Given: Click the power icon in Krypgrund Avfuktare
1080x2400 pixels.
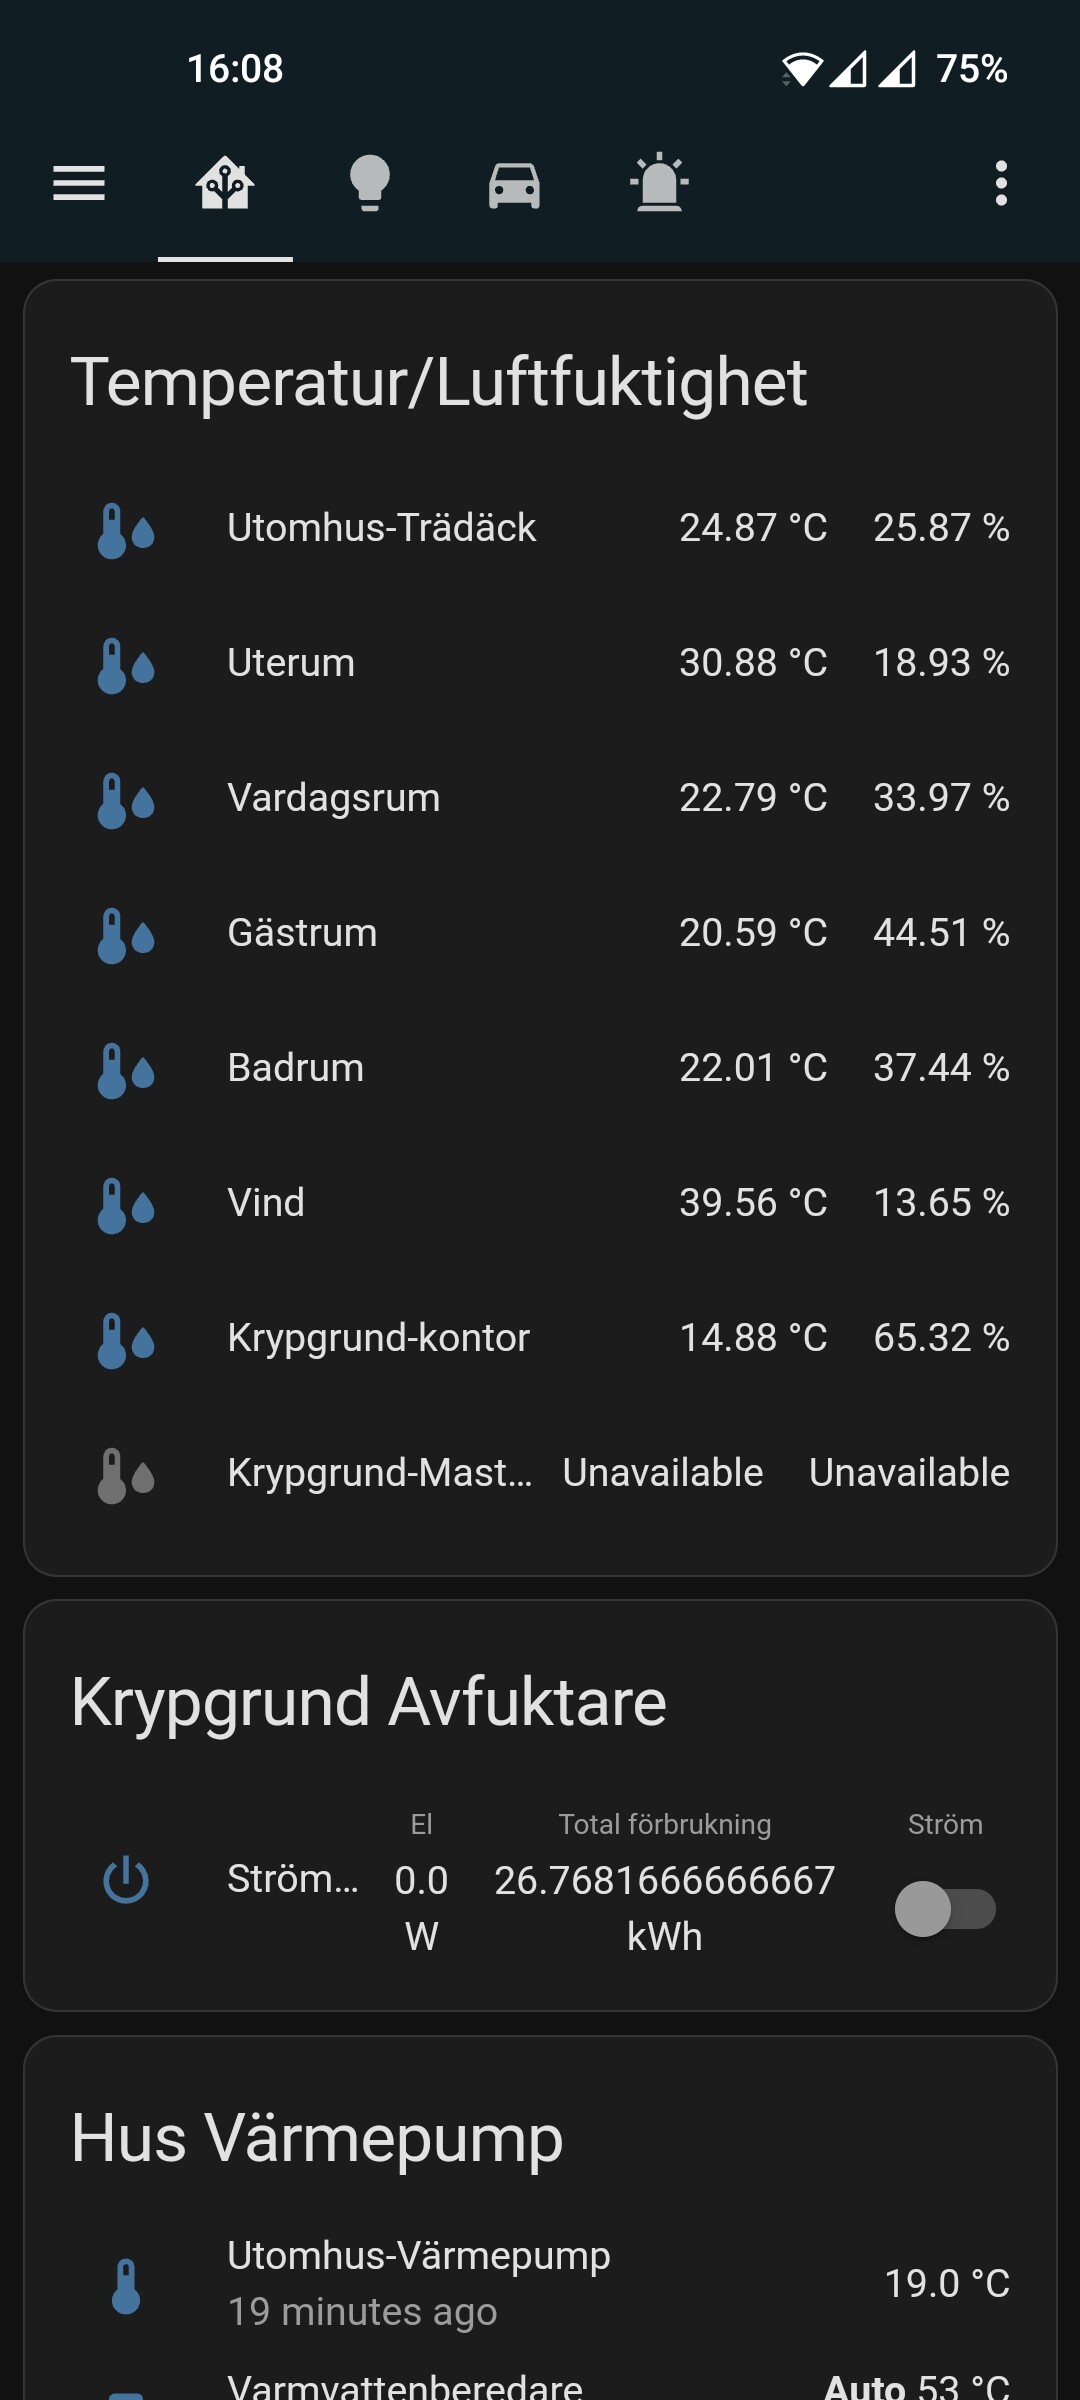Looking at the screenshot, I should 127,1880.
